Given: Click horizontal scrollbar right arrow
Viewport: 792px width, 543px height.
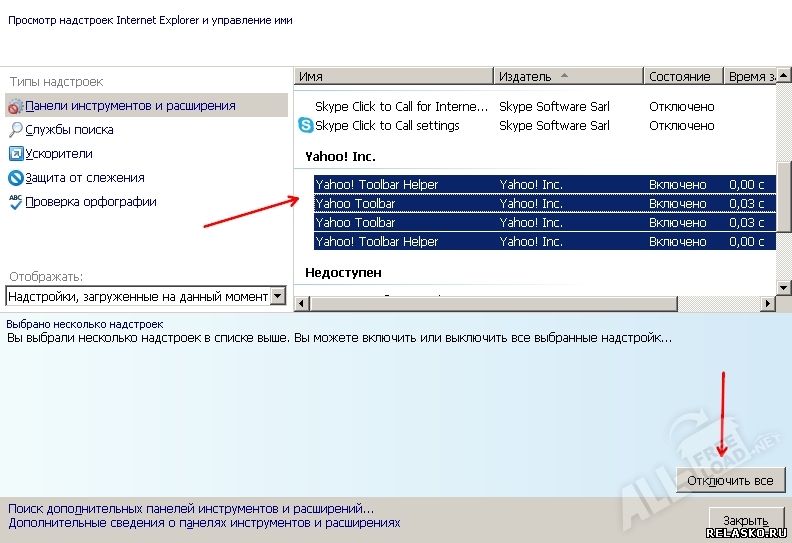Looking at the screenshot, I should pos(768,304).
